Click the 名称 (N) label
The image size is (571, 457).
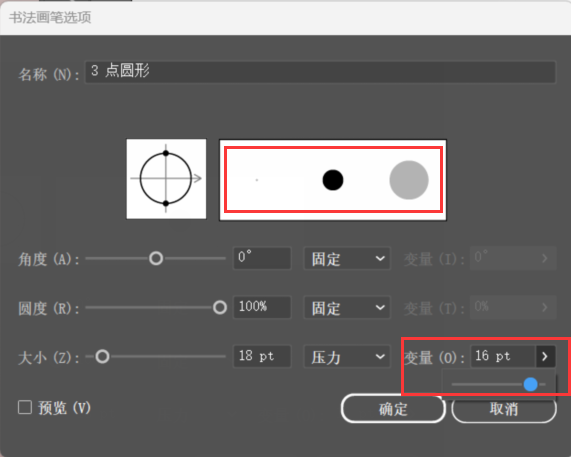coord(48,74)
